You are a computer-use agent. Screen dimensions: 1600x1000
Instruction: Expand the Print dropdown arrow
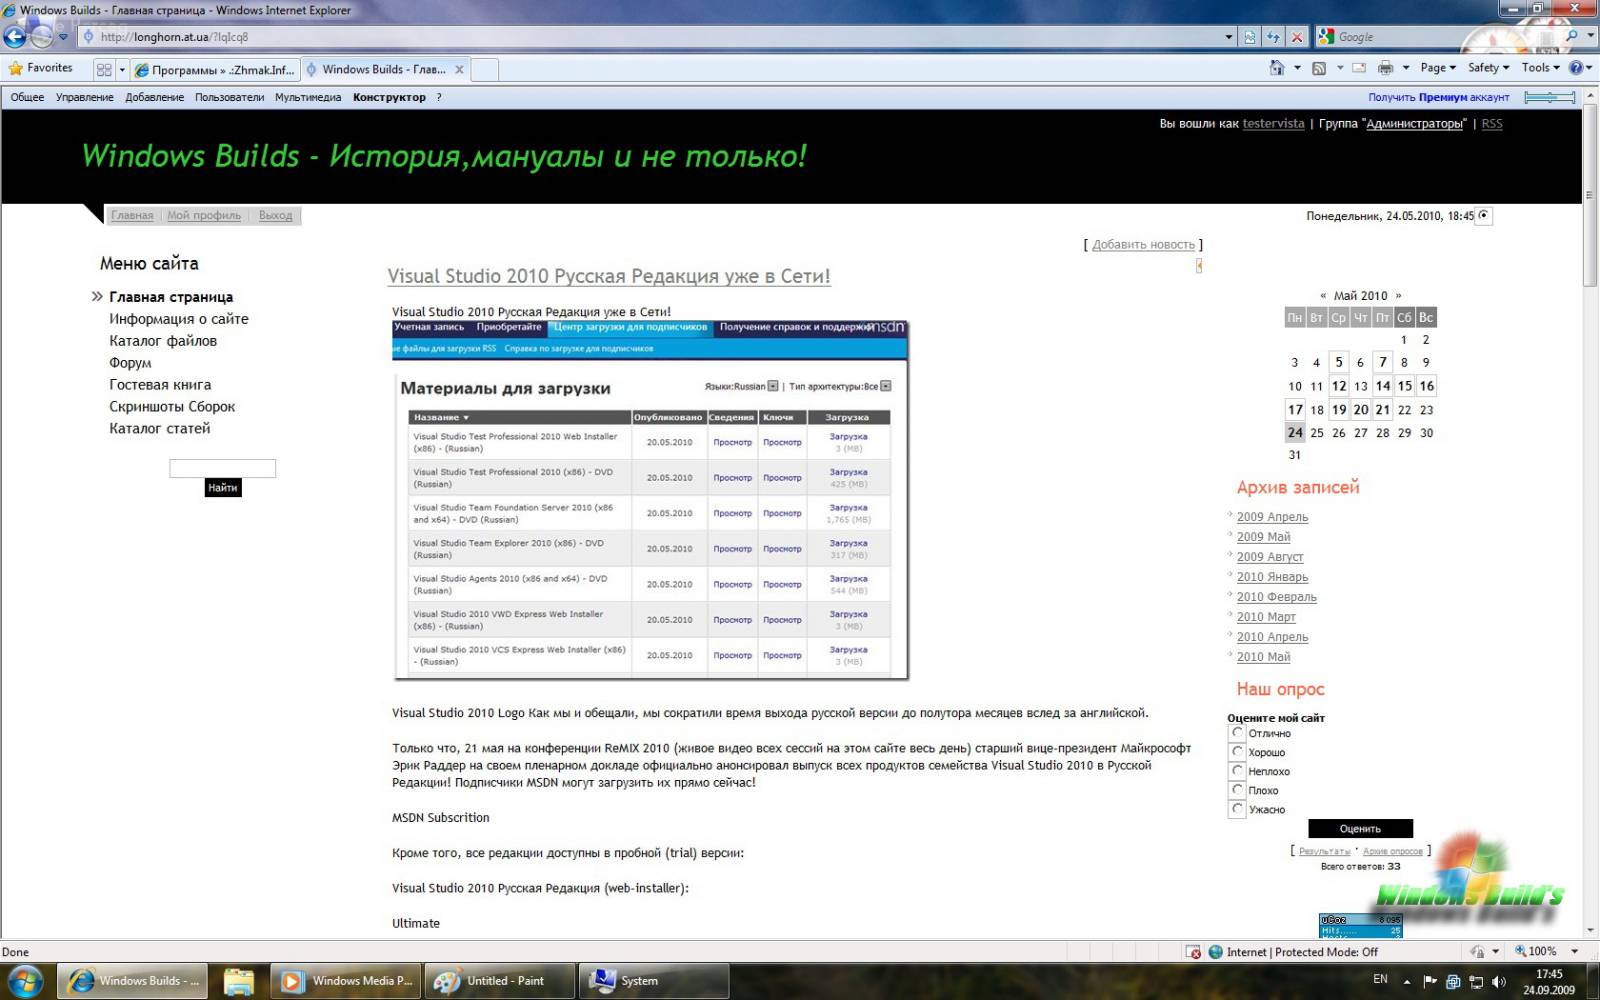1405,68
